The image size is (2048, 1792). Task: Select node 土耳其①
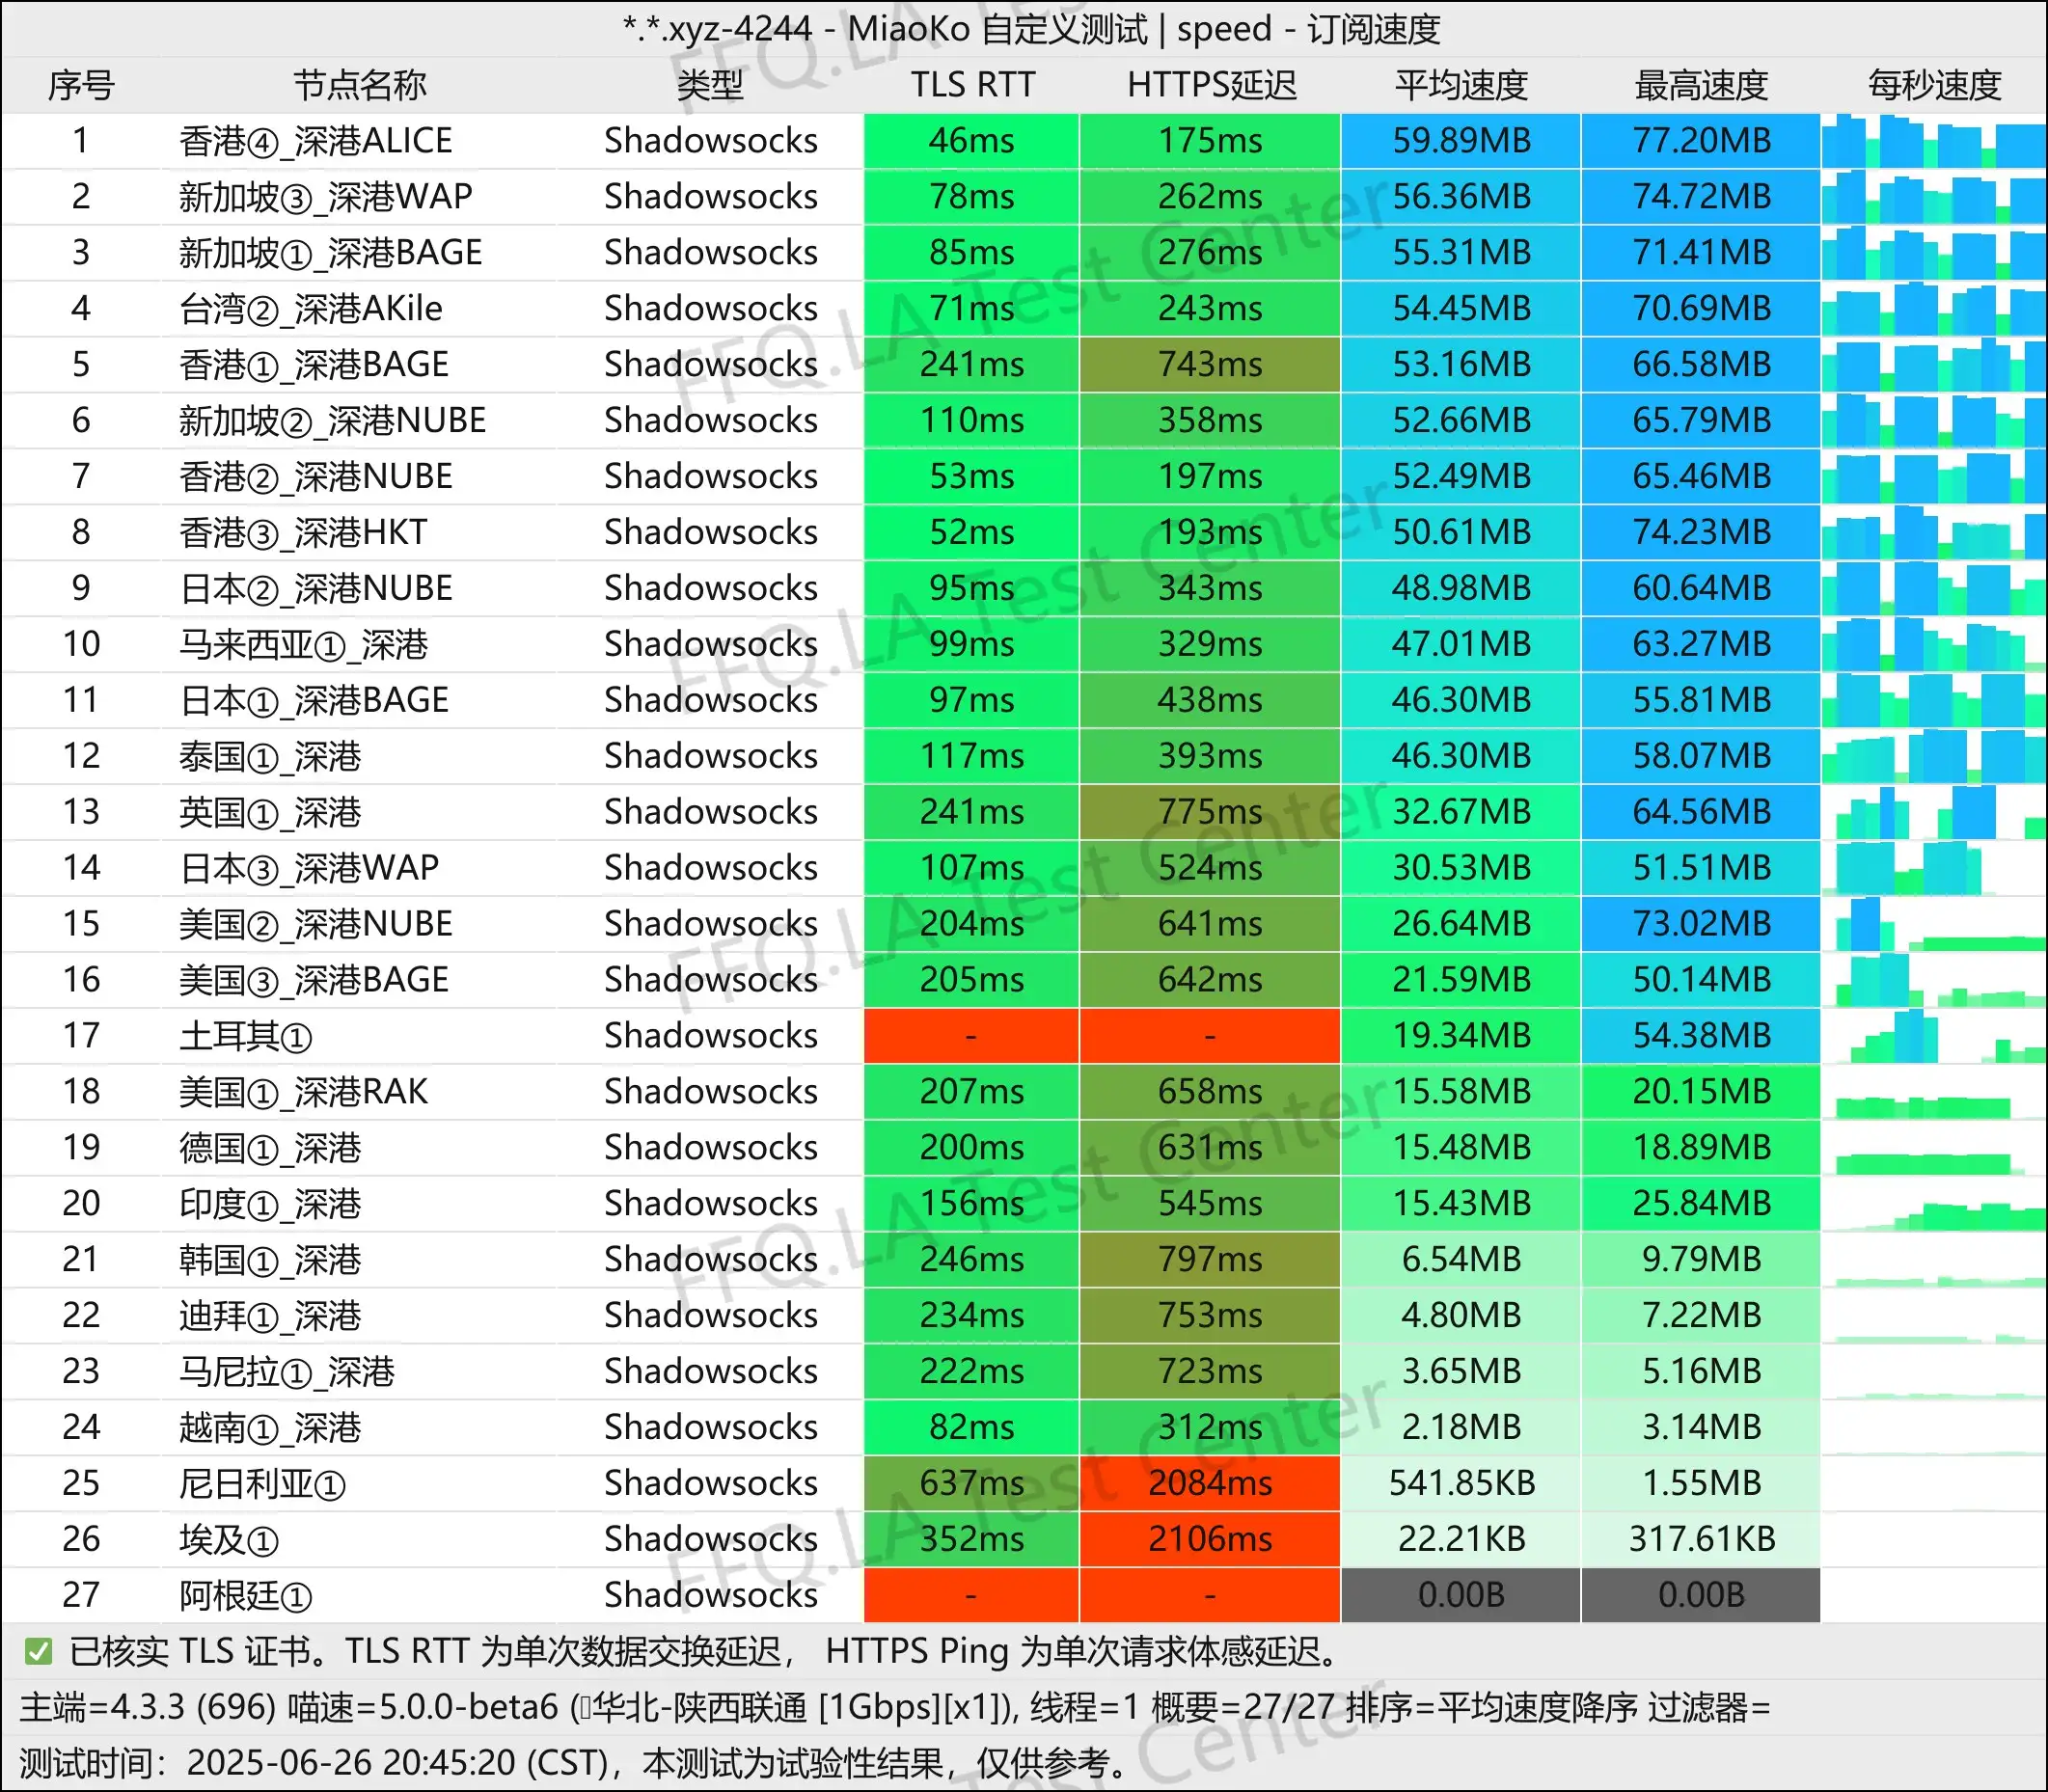(x=245, y=1036)
